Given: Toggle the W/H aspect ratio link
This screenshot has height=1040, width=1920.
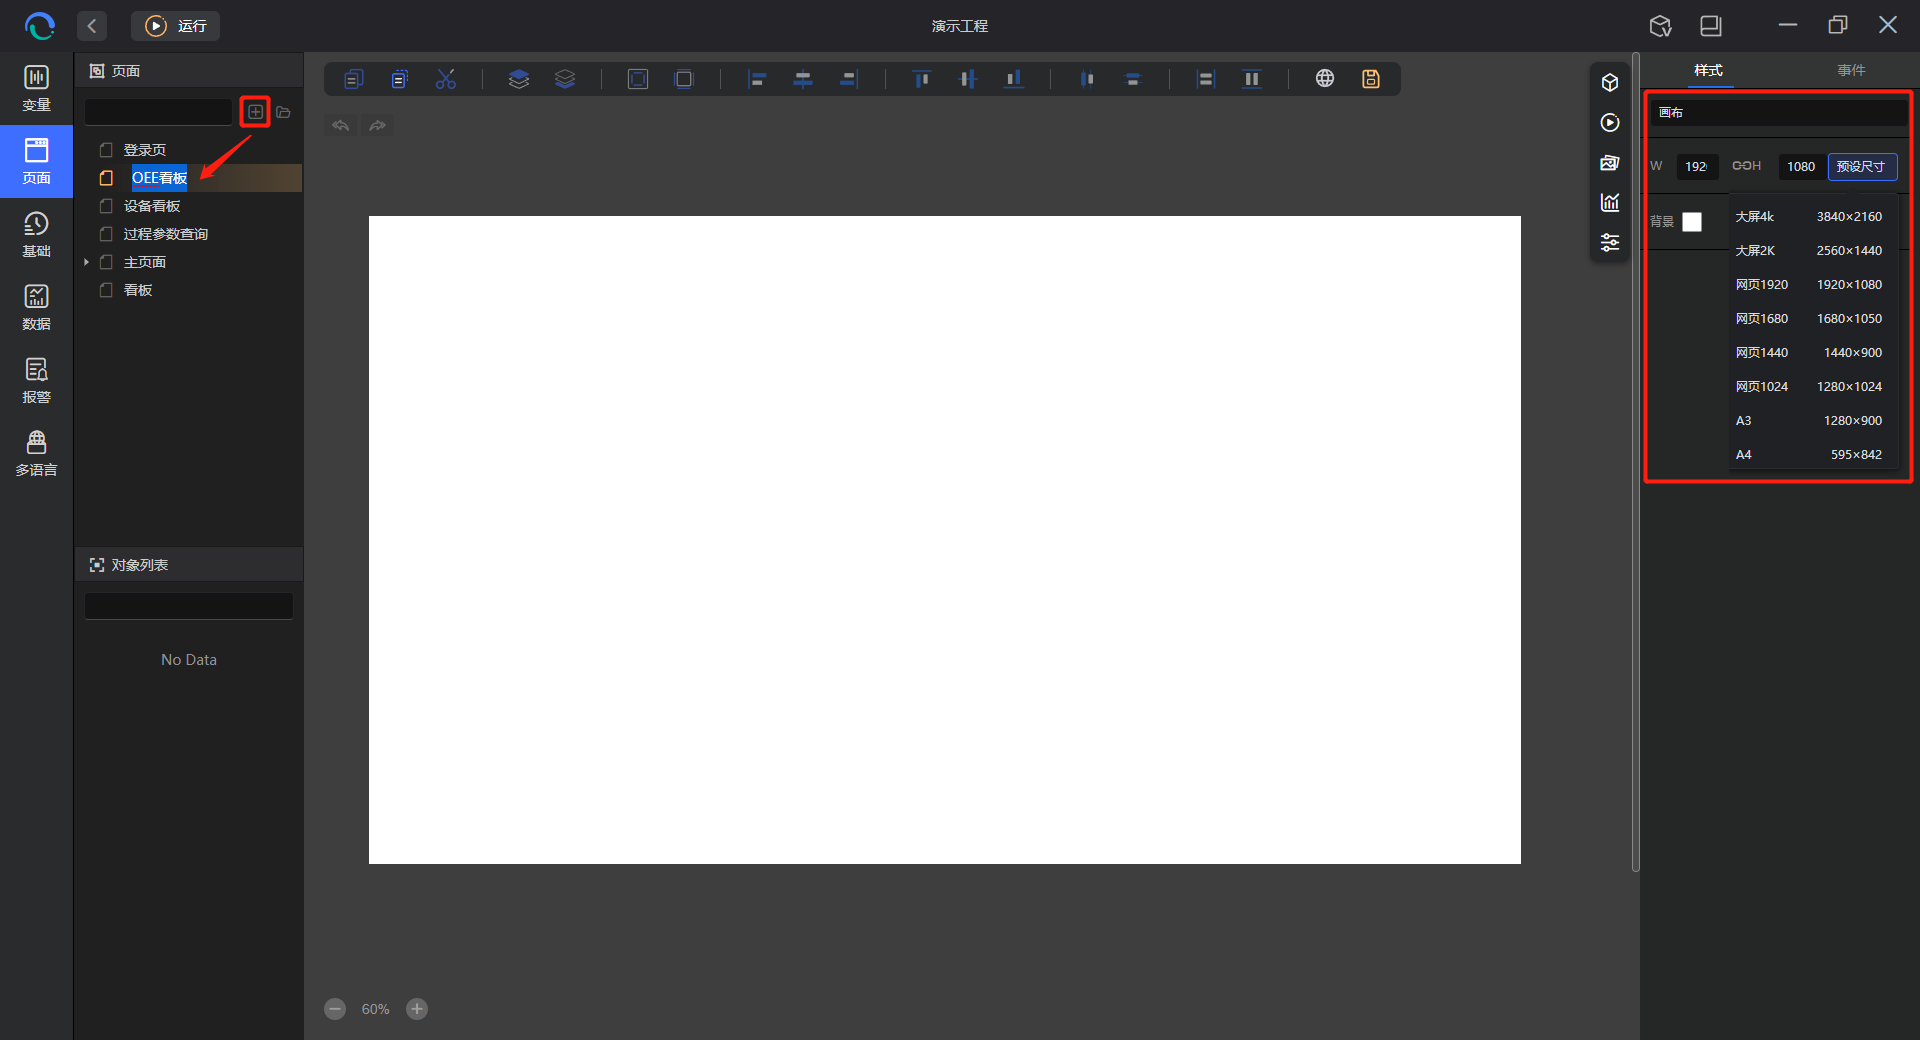Looking at the screenshot, I should [1740, 166].
